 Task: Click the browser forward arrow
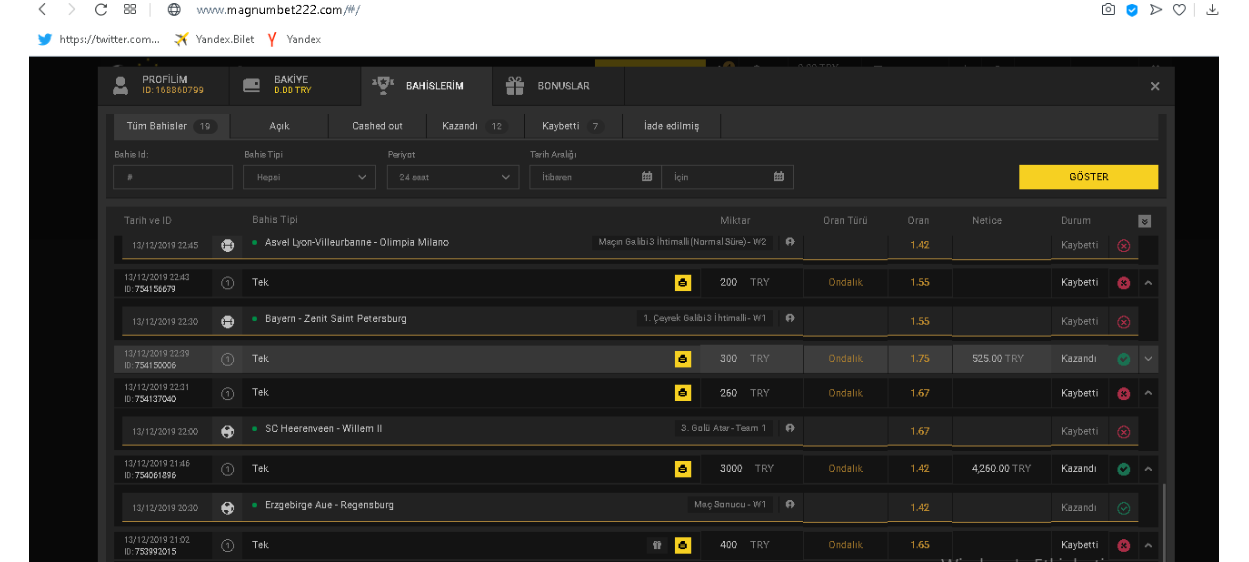click(x=71, y=10)
